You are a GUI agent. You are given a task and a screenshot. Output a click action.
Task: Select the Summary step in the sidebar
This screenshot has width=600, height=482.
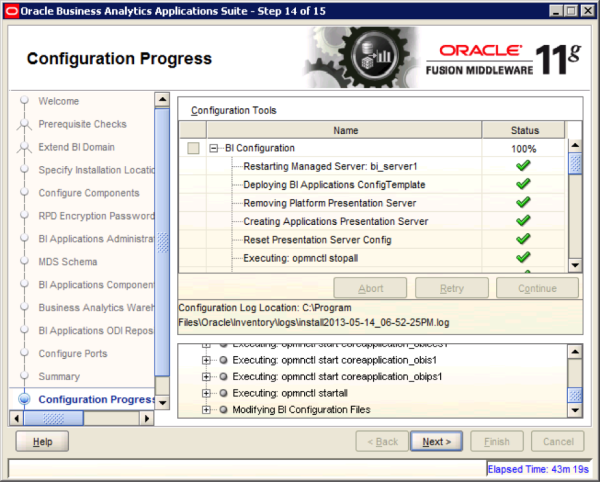coord(59,377)
